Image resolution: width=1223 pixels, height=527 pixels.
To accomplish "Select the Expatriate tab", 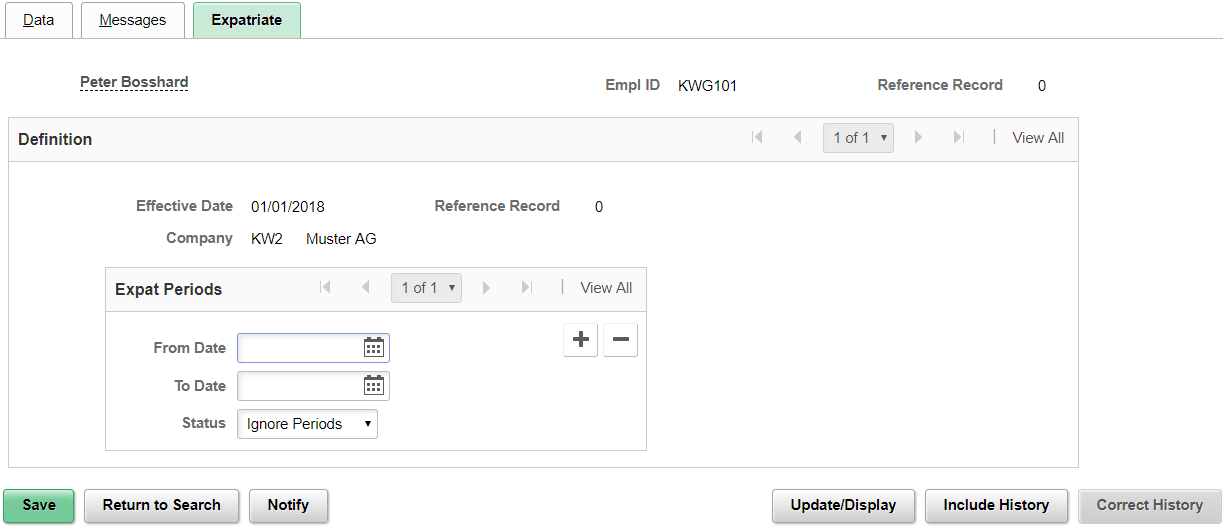I will click(247, 20).
